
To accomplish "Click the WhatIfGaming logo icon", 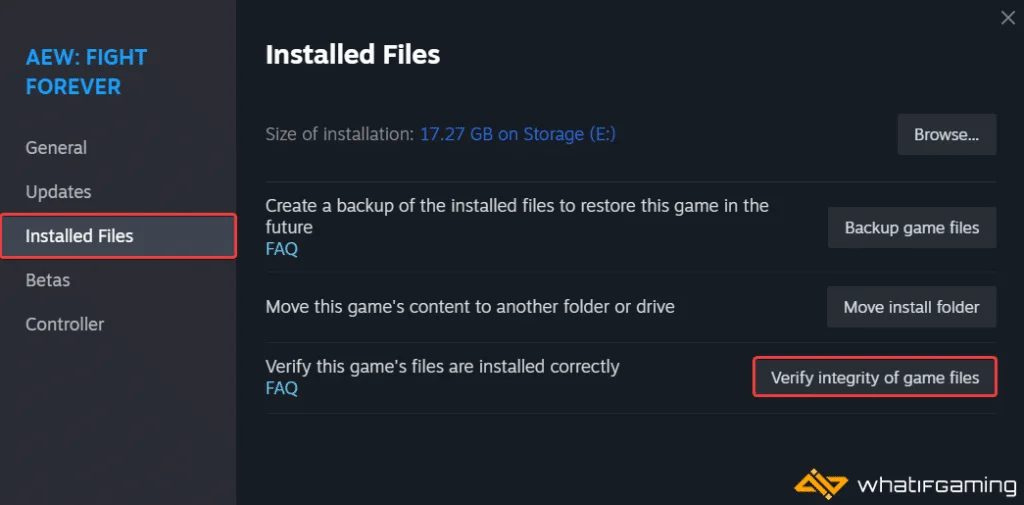I will [x=820, y=484].
